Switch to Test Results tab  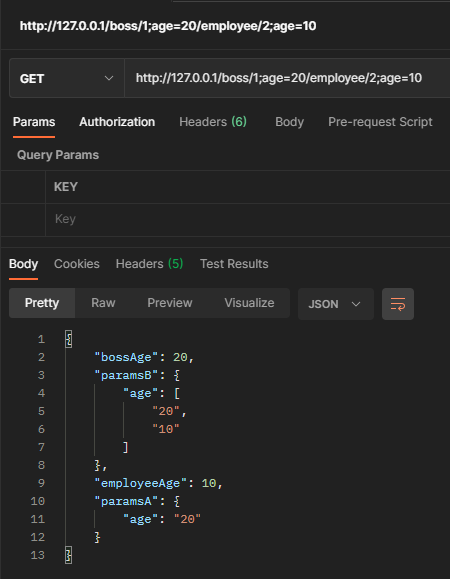click(x=234, y=264)
